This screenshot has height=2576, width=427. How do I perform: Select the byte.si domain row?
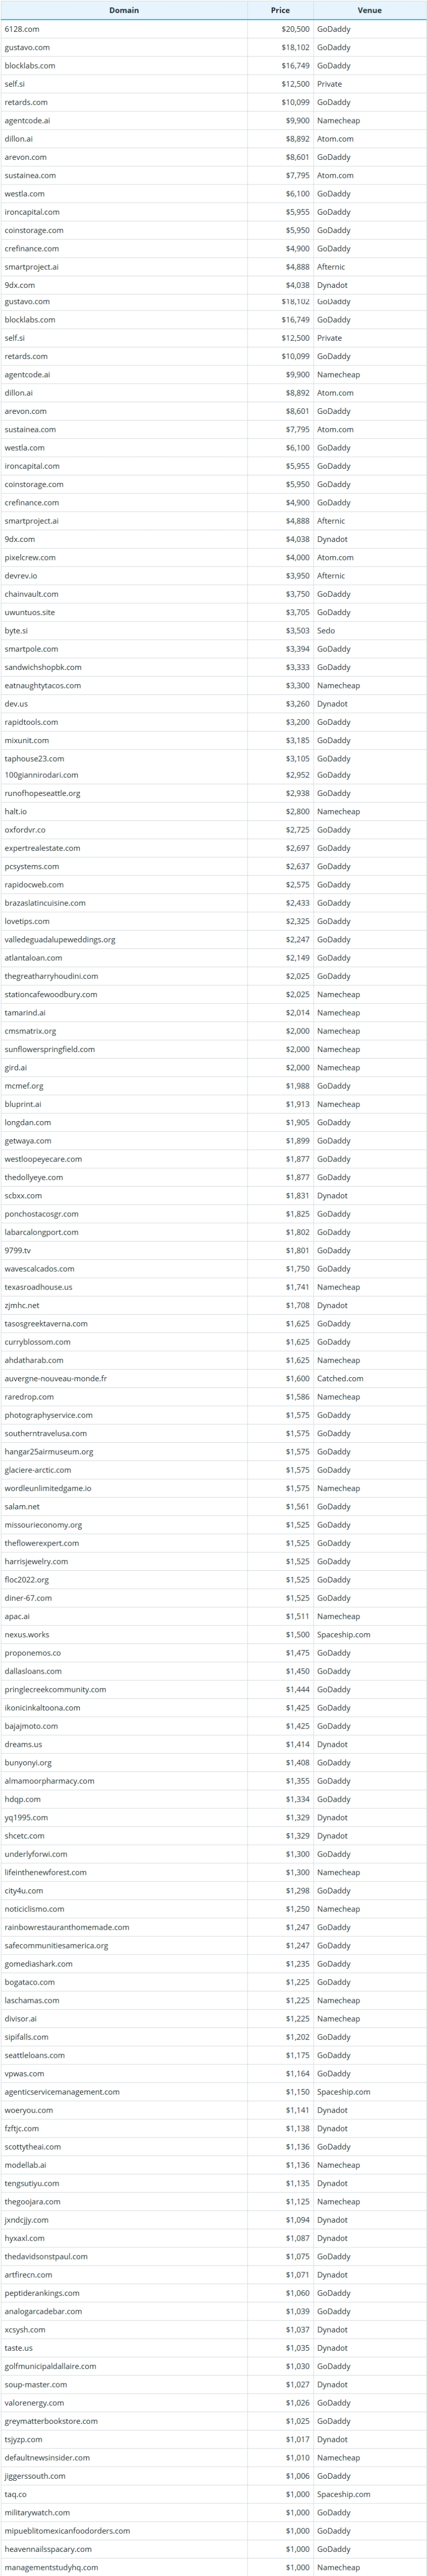[x=213, y=631]
